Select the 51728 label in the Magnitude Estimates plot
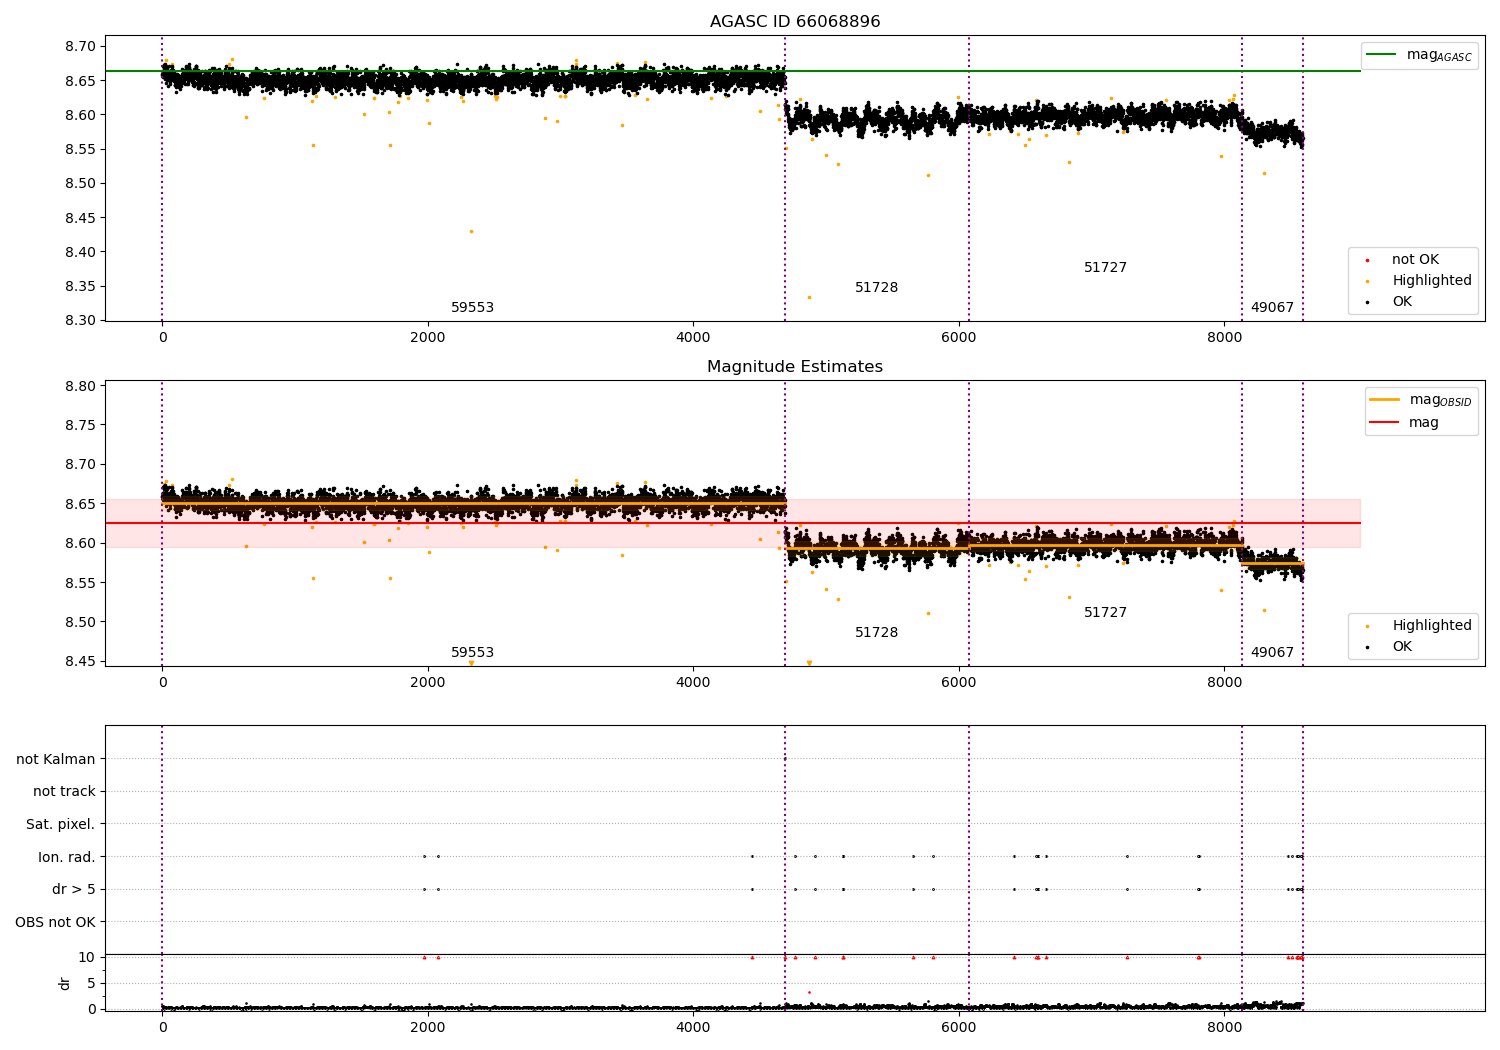The width and height of the screenshot is (1500, 1050). [x=876, y=633]
